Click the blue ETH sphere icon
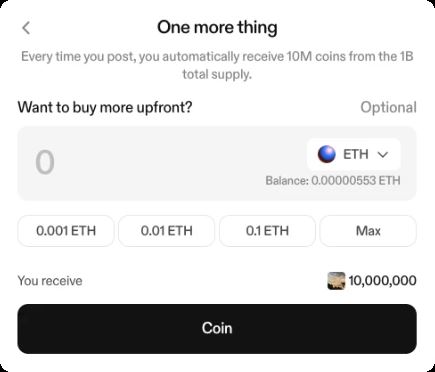The width and height of the screenshot is (435, 372). [x=326, y=154]
